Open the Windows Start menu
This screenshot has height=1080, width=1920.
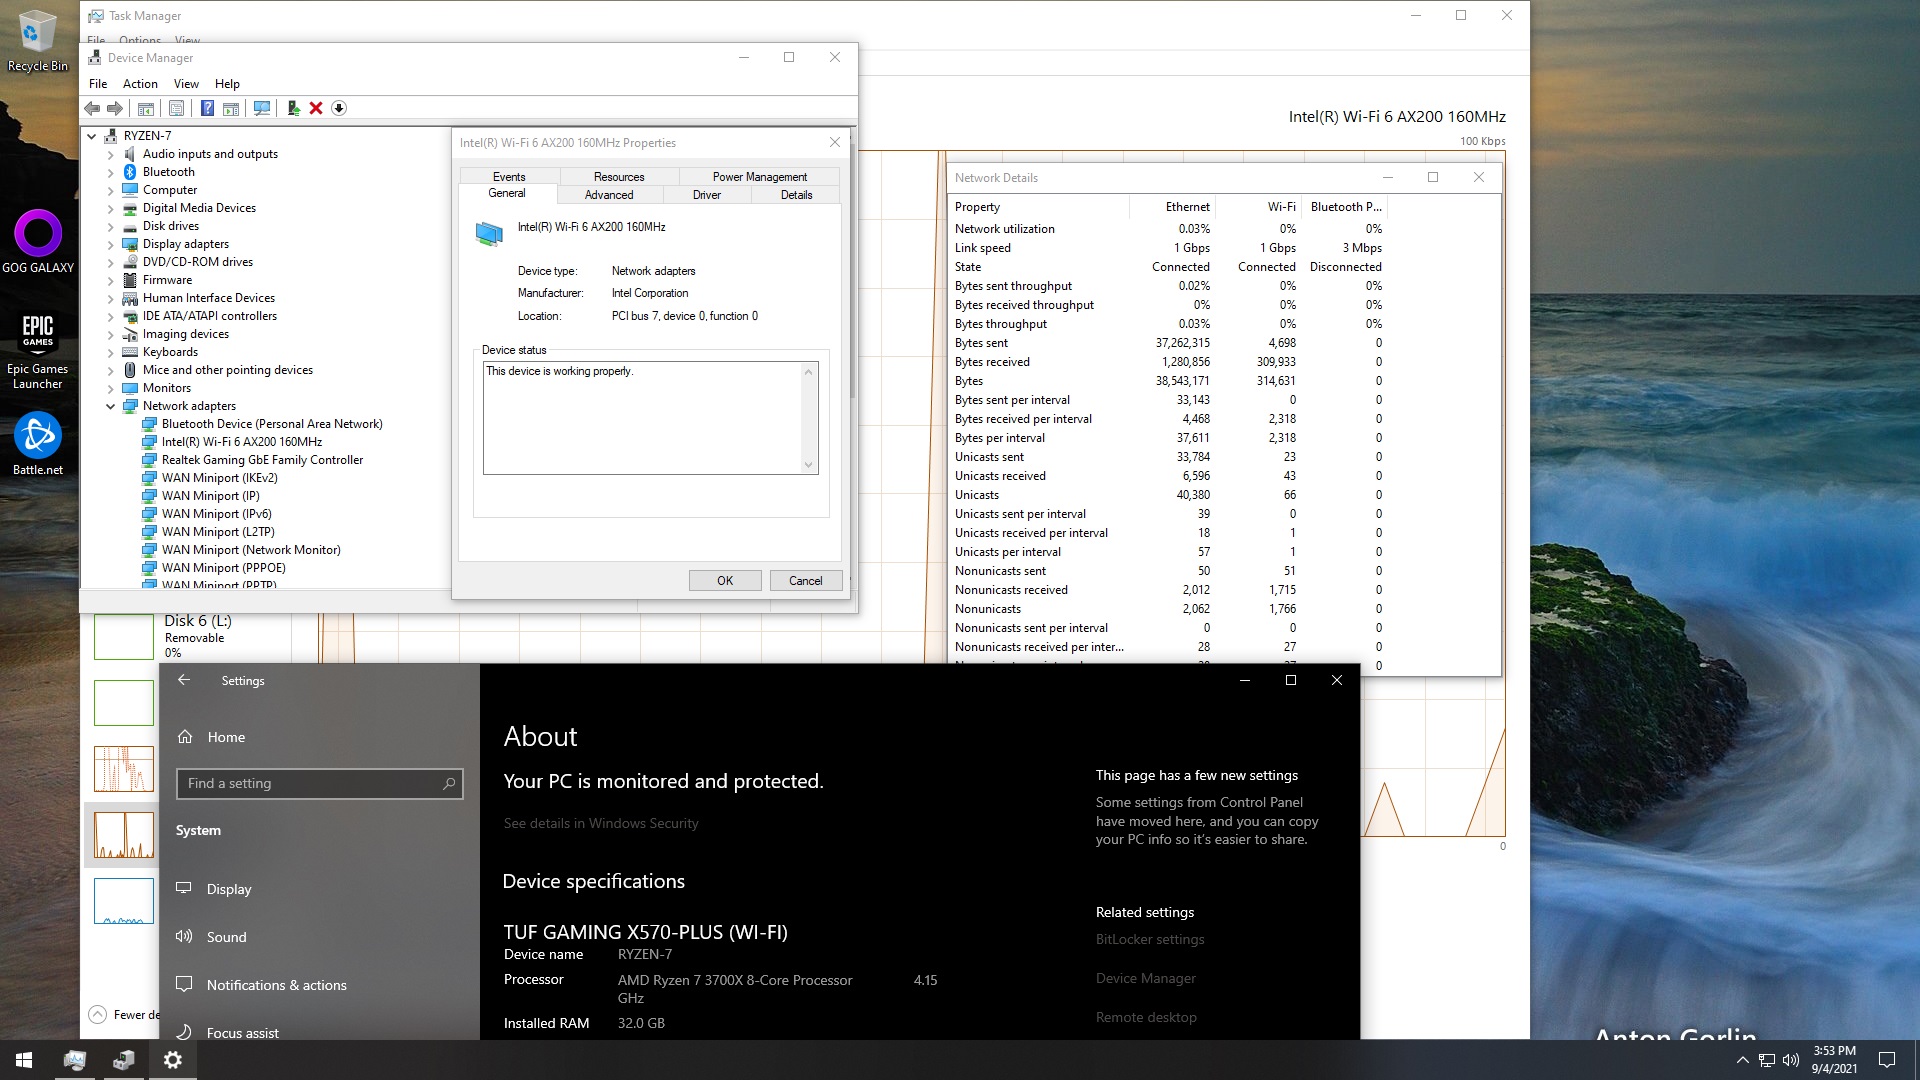pyautogui.click(x=24, y=1060)
